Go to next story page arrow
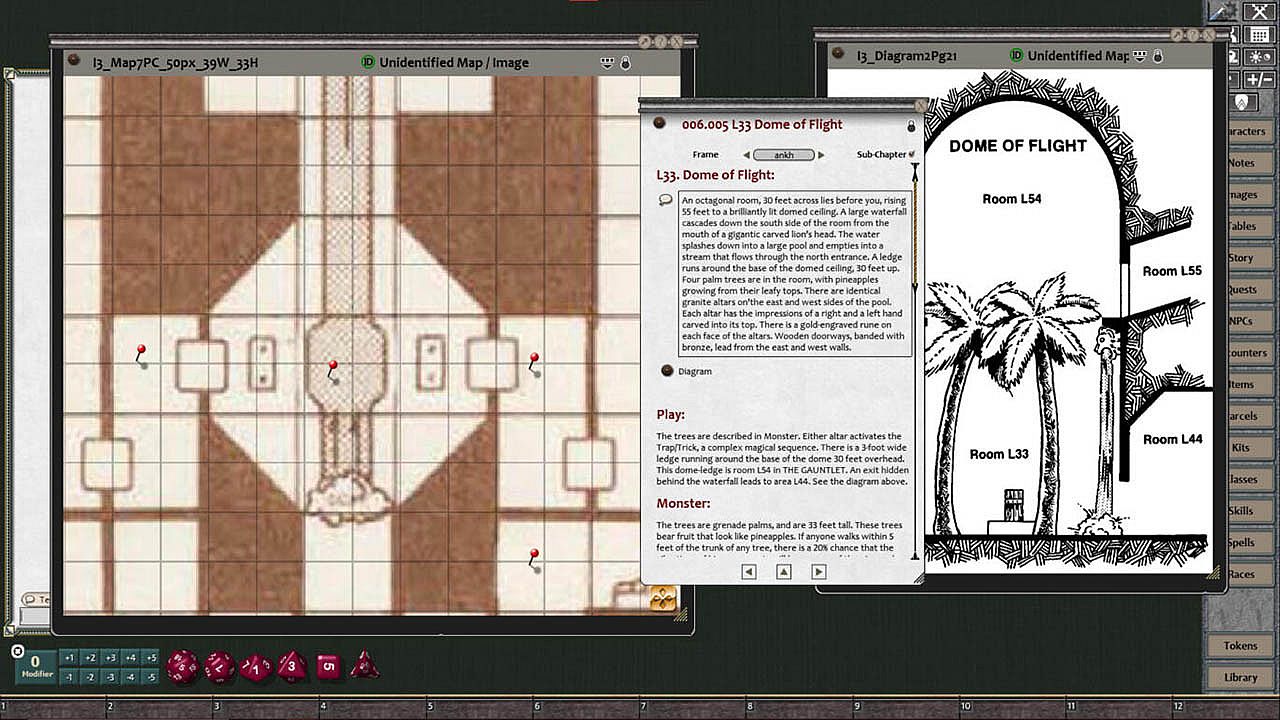This screenshot has width=1280, height=720. (x=818, y=571)
